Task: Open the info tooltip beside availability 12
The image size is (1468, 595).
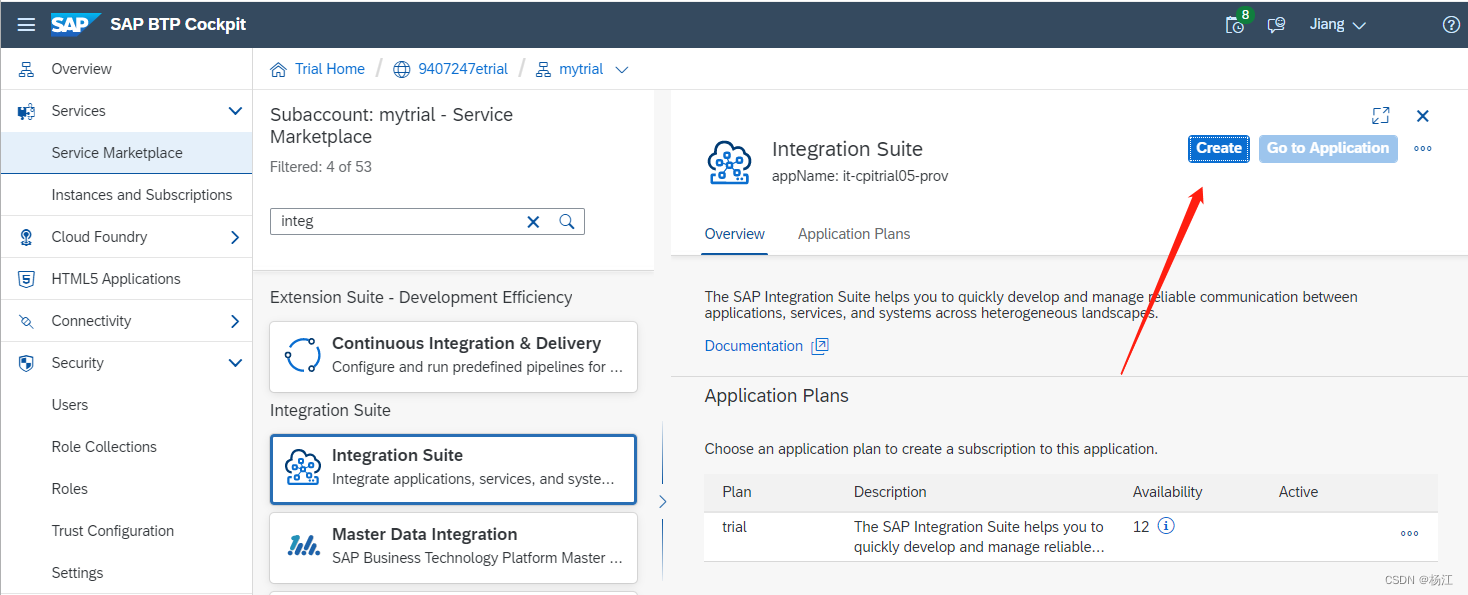Action: coord(1167,525)
